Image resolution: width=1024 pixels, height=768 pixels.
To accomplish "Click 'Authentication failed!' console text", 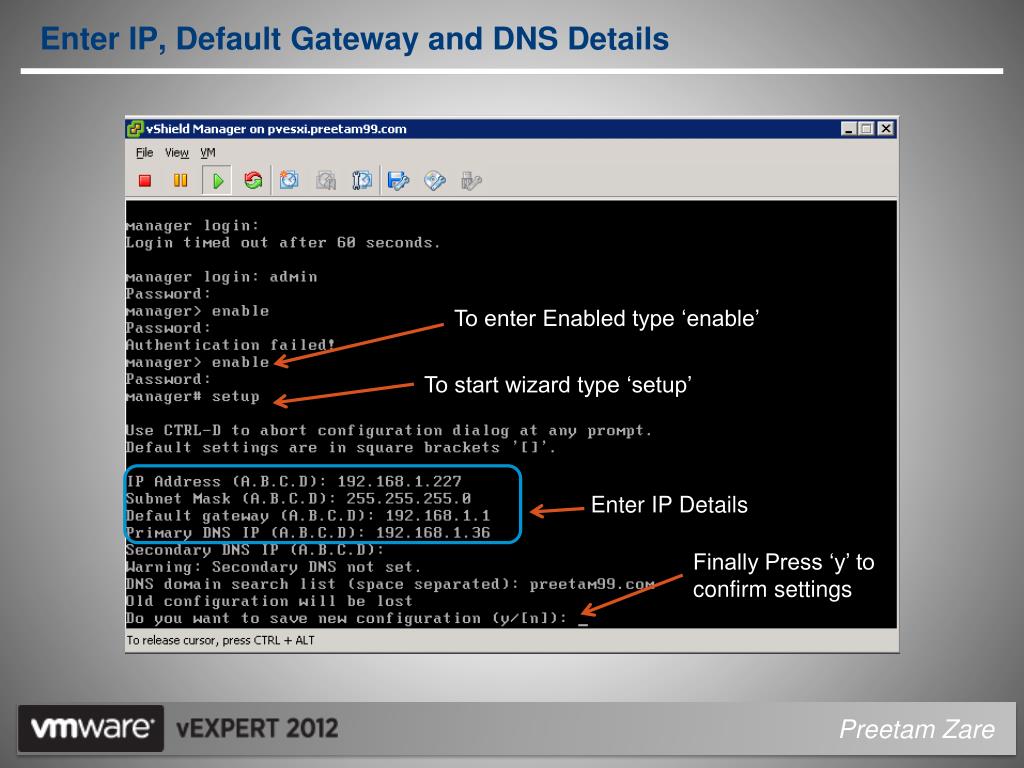I will [x=231, y=345].
